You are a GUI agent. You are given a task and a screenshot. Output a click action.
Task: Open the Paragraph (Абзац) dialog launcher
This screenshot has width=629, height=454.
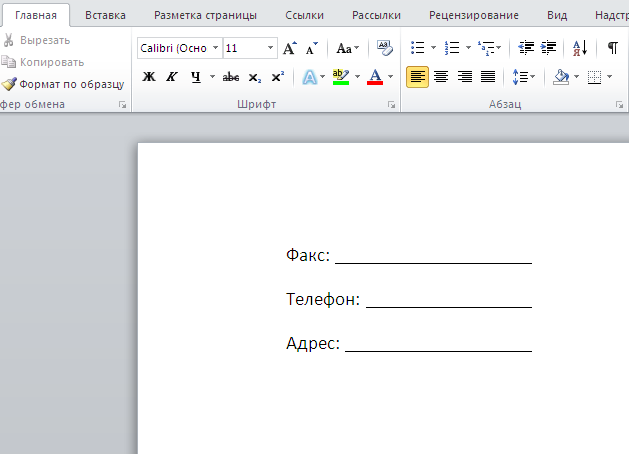[619, 105]
